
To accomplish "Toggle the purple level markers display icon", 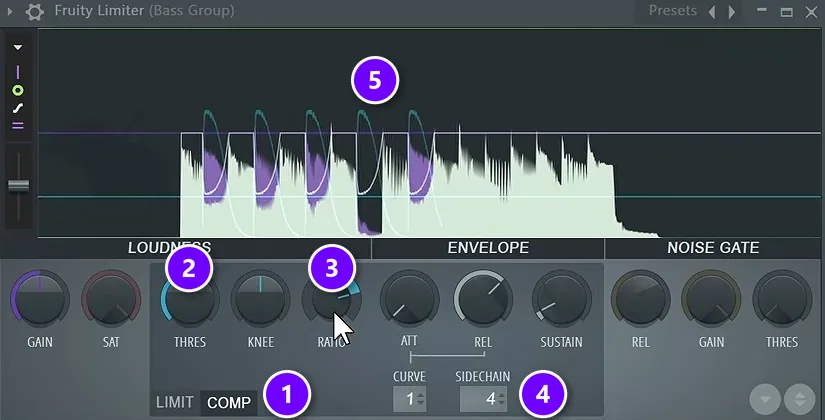I will point(18,126).
